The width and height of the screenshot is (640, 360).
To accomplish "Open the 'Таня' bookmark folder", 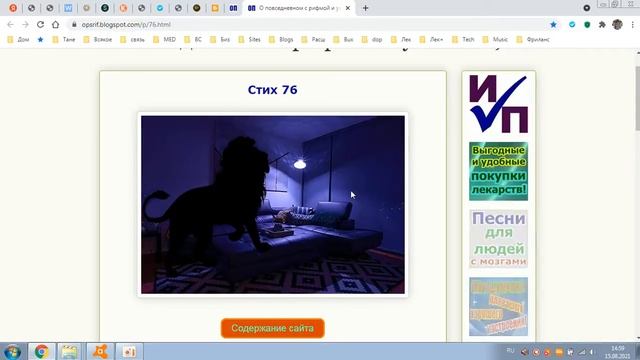I will (64, 40).
